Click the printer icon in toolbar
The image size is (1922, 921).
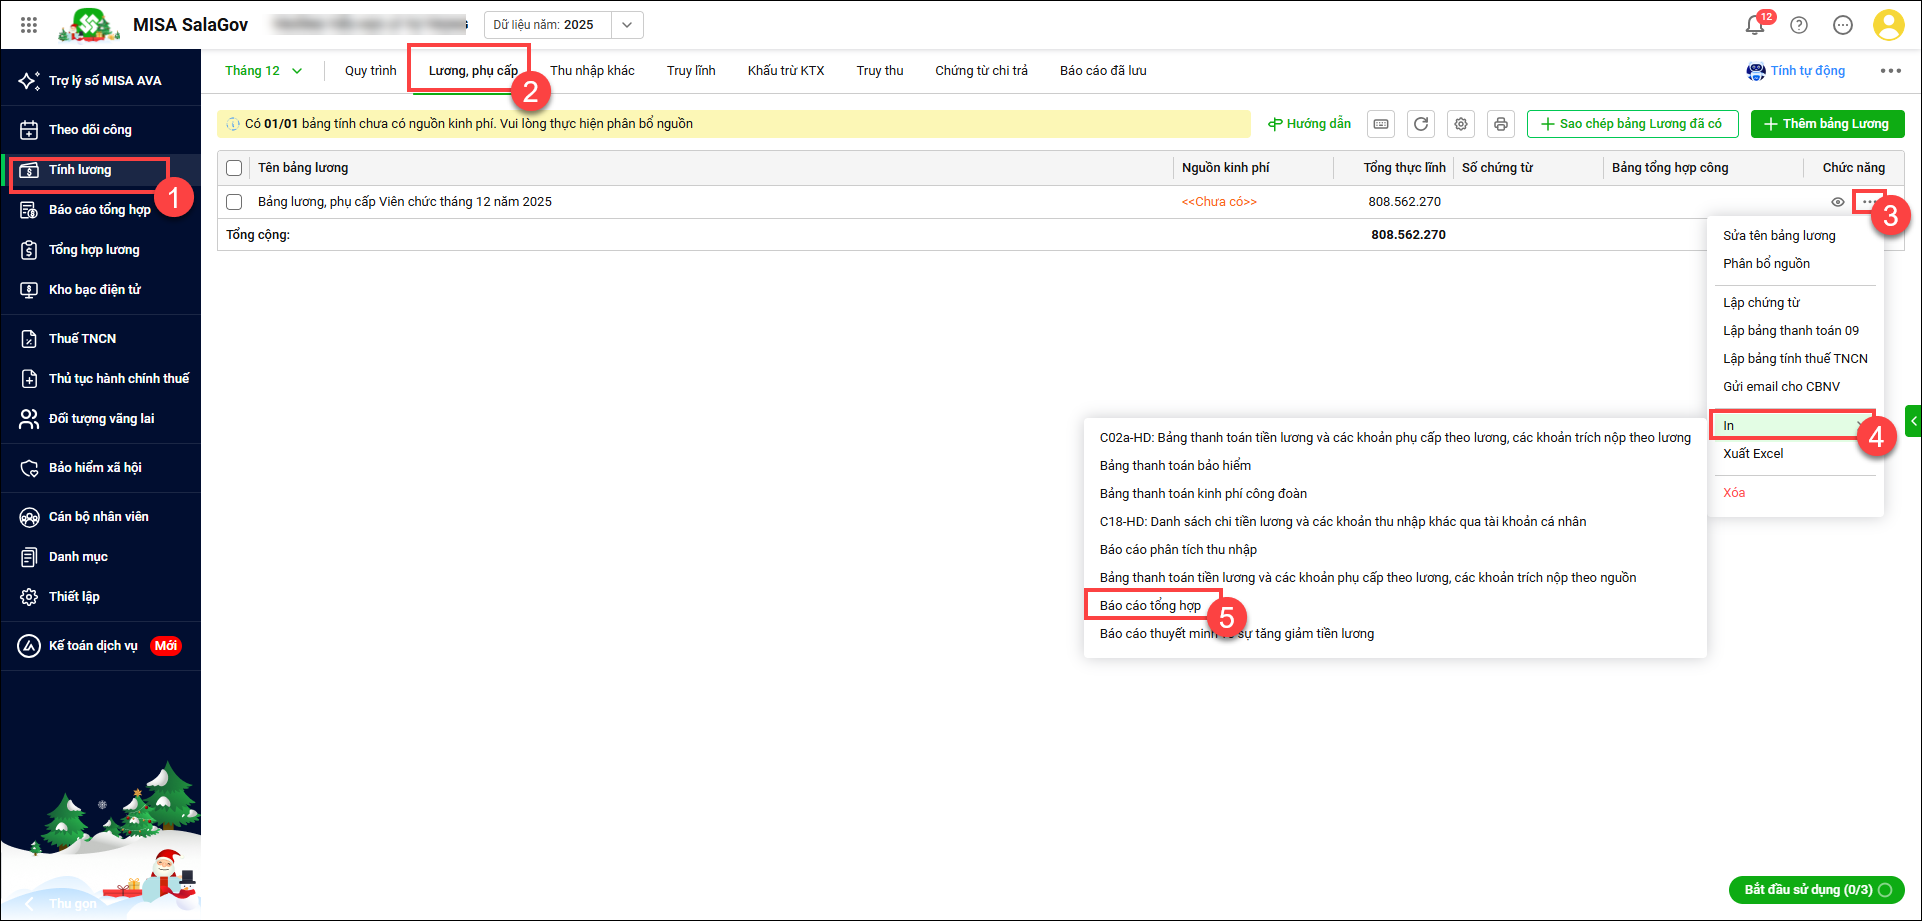point(1500,124)
